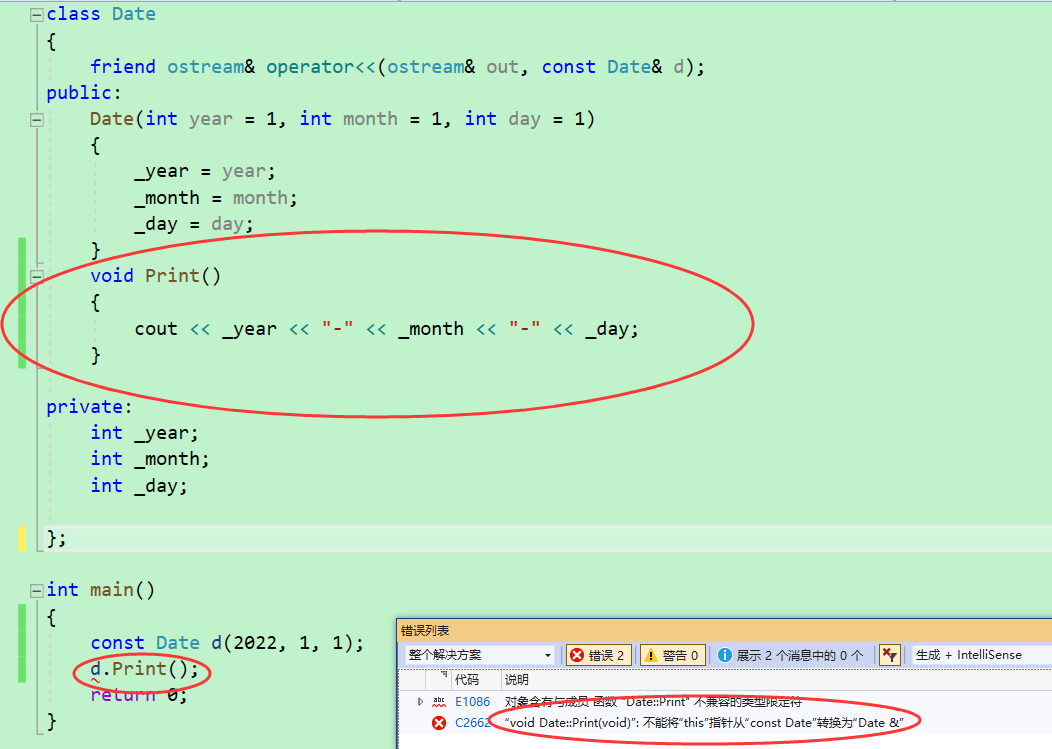Click the yellow warning triangle on the warnings button
The image size is (1052, 749).
pos(651,654)
